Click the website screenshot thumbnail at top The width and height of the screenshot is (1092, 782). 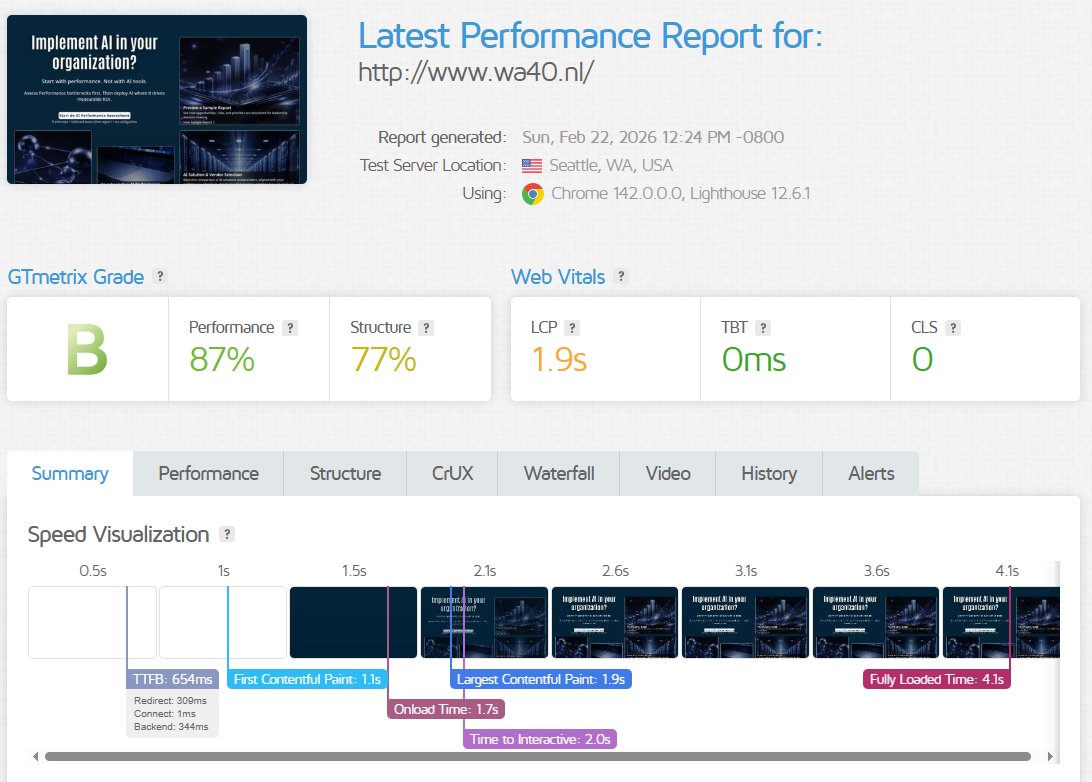coord(157,100)
